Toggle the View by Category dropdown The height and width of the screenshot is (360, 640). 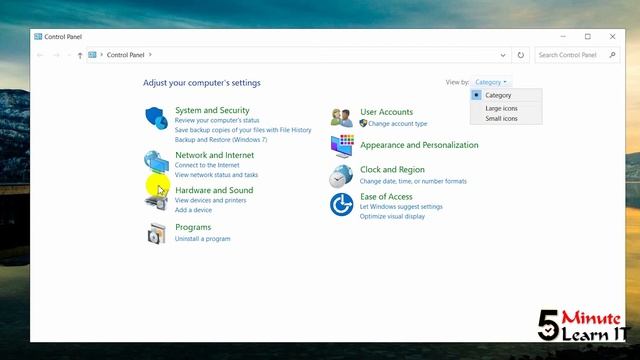coord(491,82)
